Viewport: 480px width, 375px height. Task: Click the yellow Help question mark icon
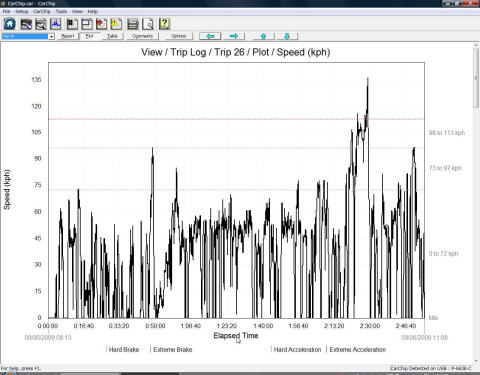164,24
